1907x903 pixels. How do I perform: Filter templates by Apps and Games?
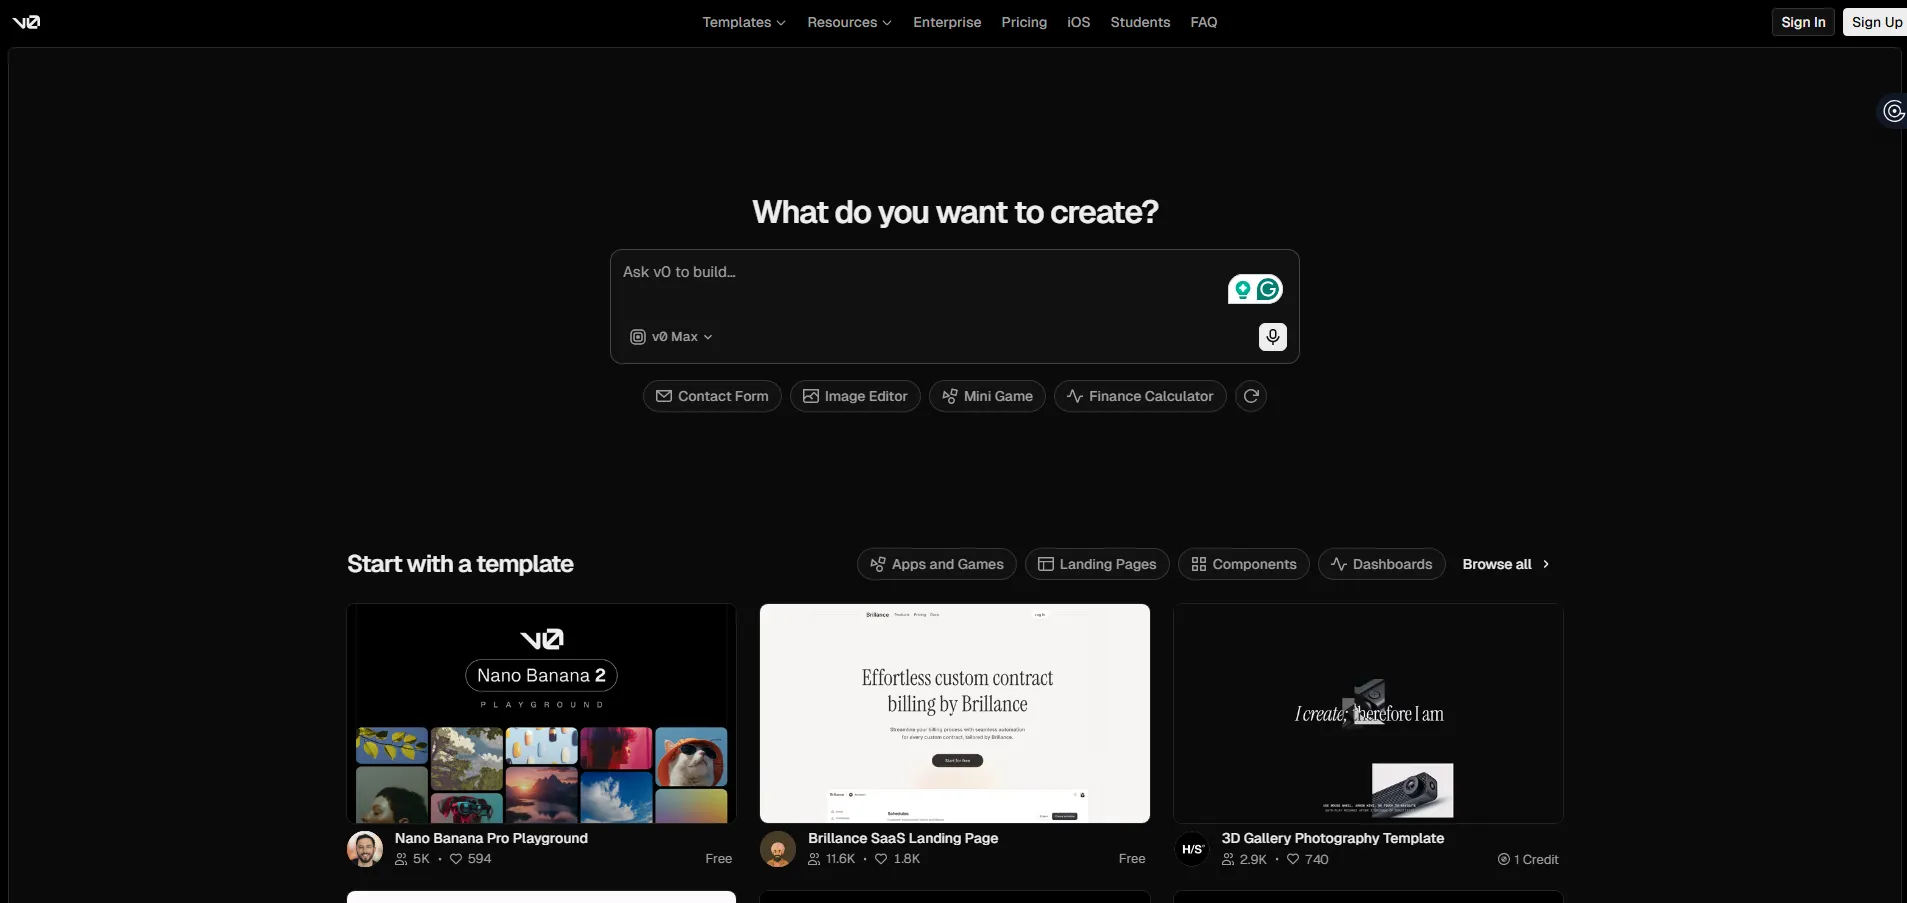pos(937,564)
